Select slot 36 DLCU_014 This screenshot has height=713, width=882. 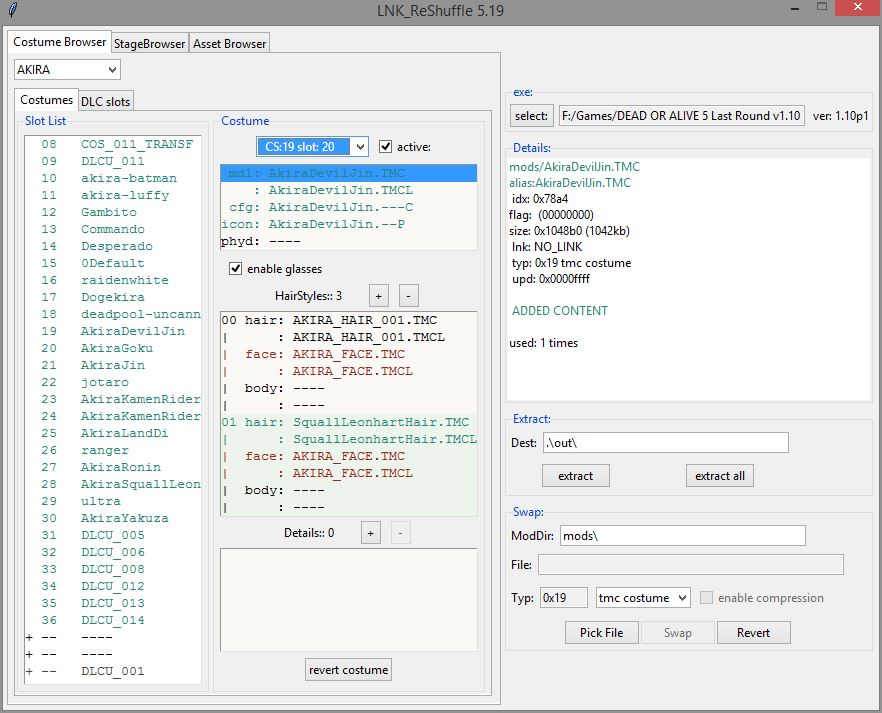click(x=112, y=620)
